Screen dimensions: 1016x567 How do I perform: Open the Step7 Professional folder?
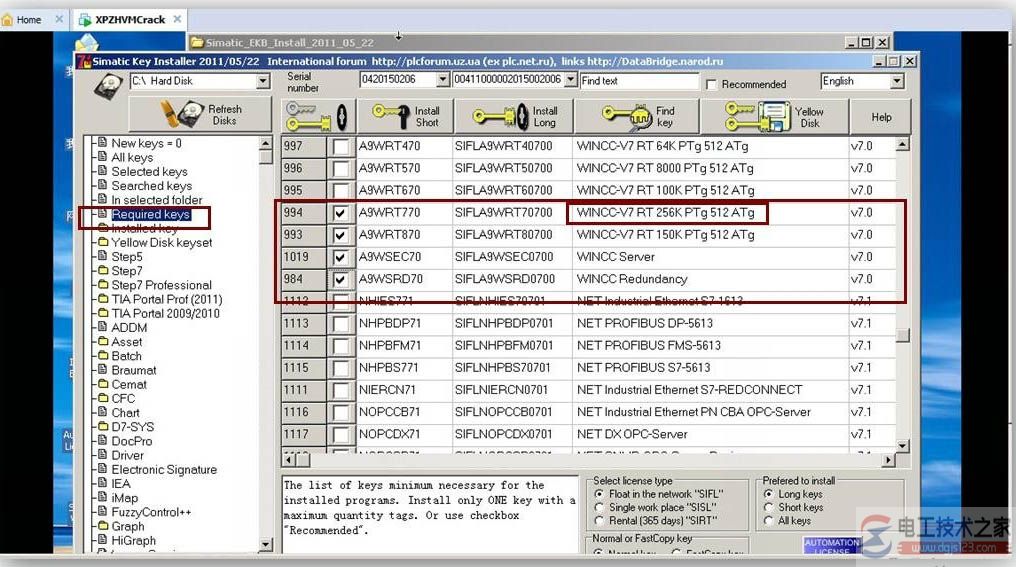161,285
